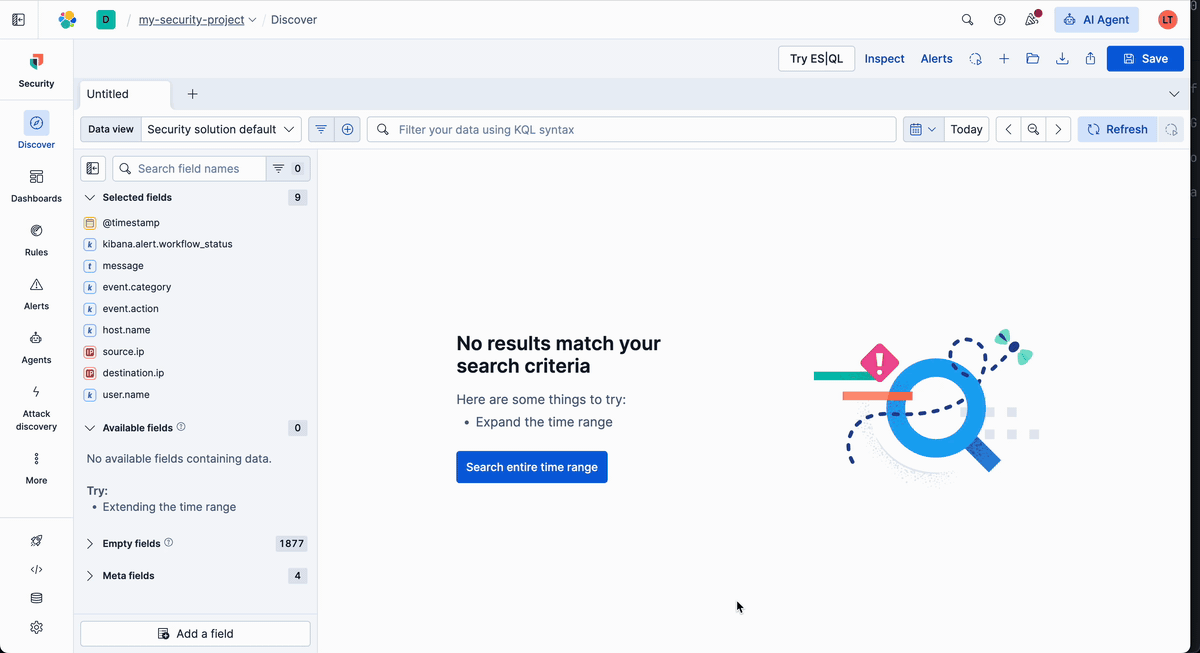The image size is (1200, 653).
Task: Toggle the main navigation collapse button
Action: pyautogui.click(x=18, y=19)
